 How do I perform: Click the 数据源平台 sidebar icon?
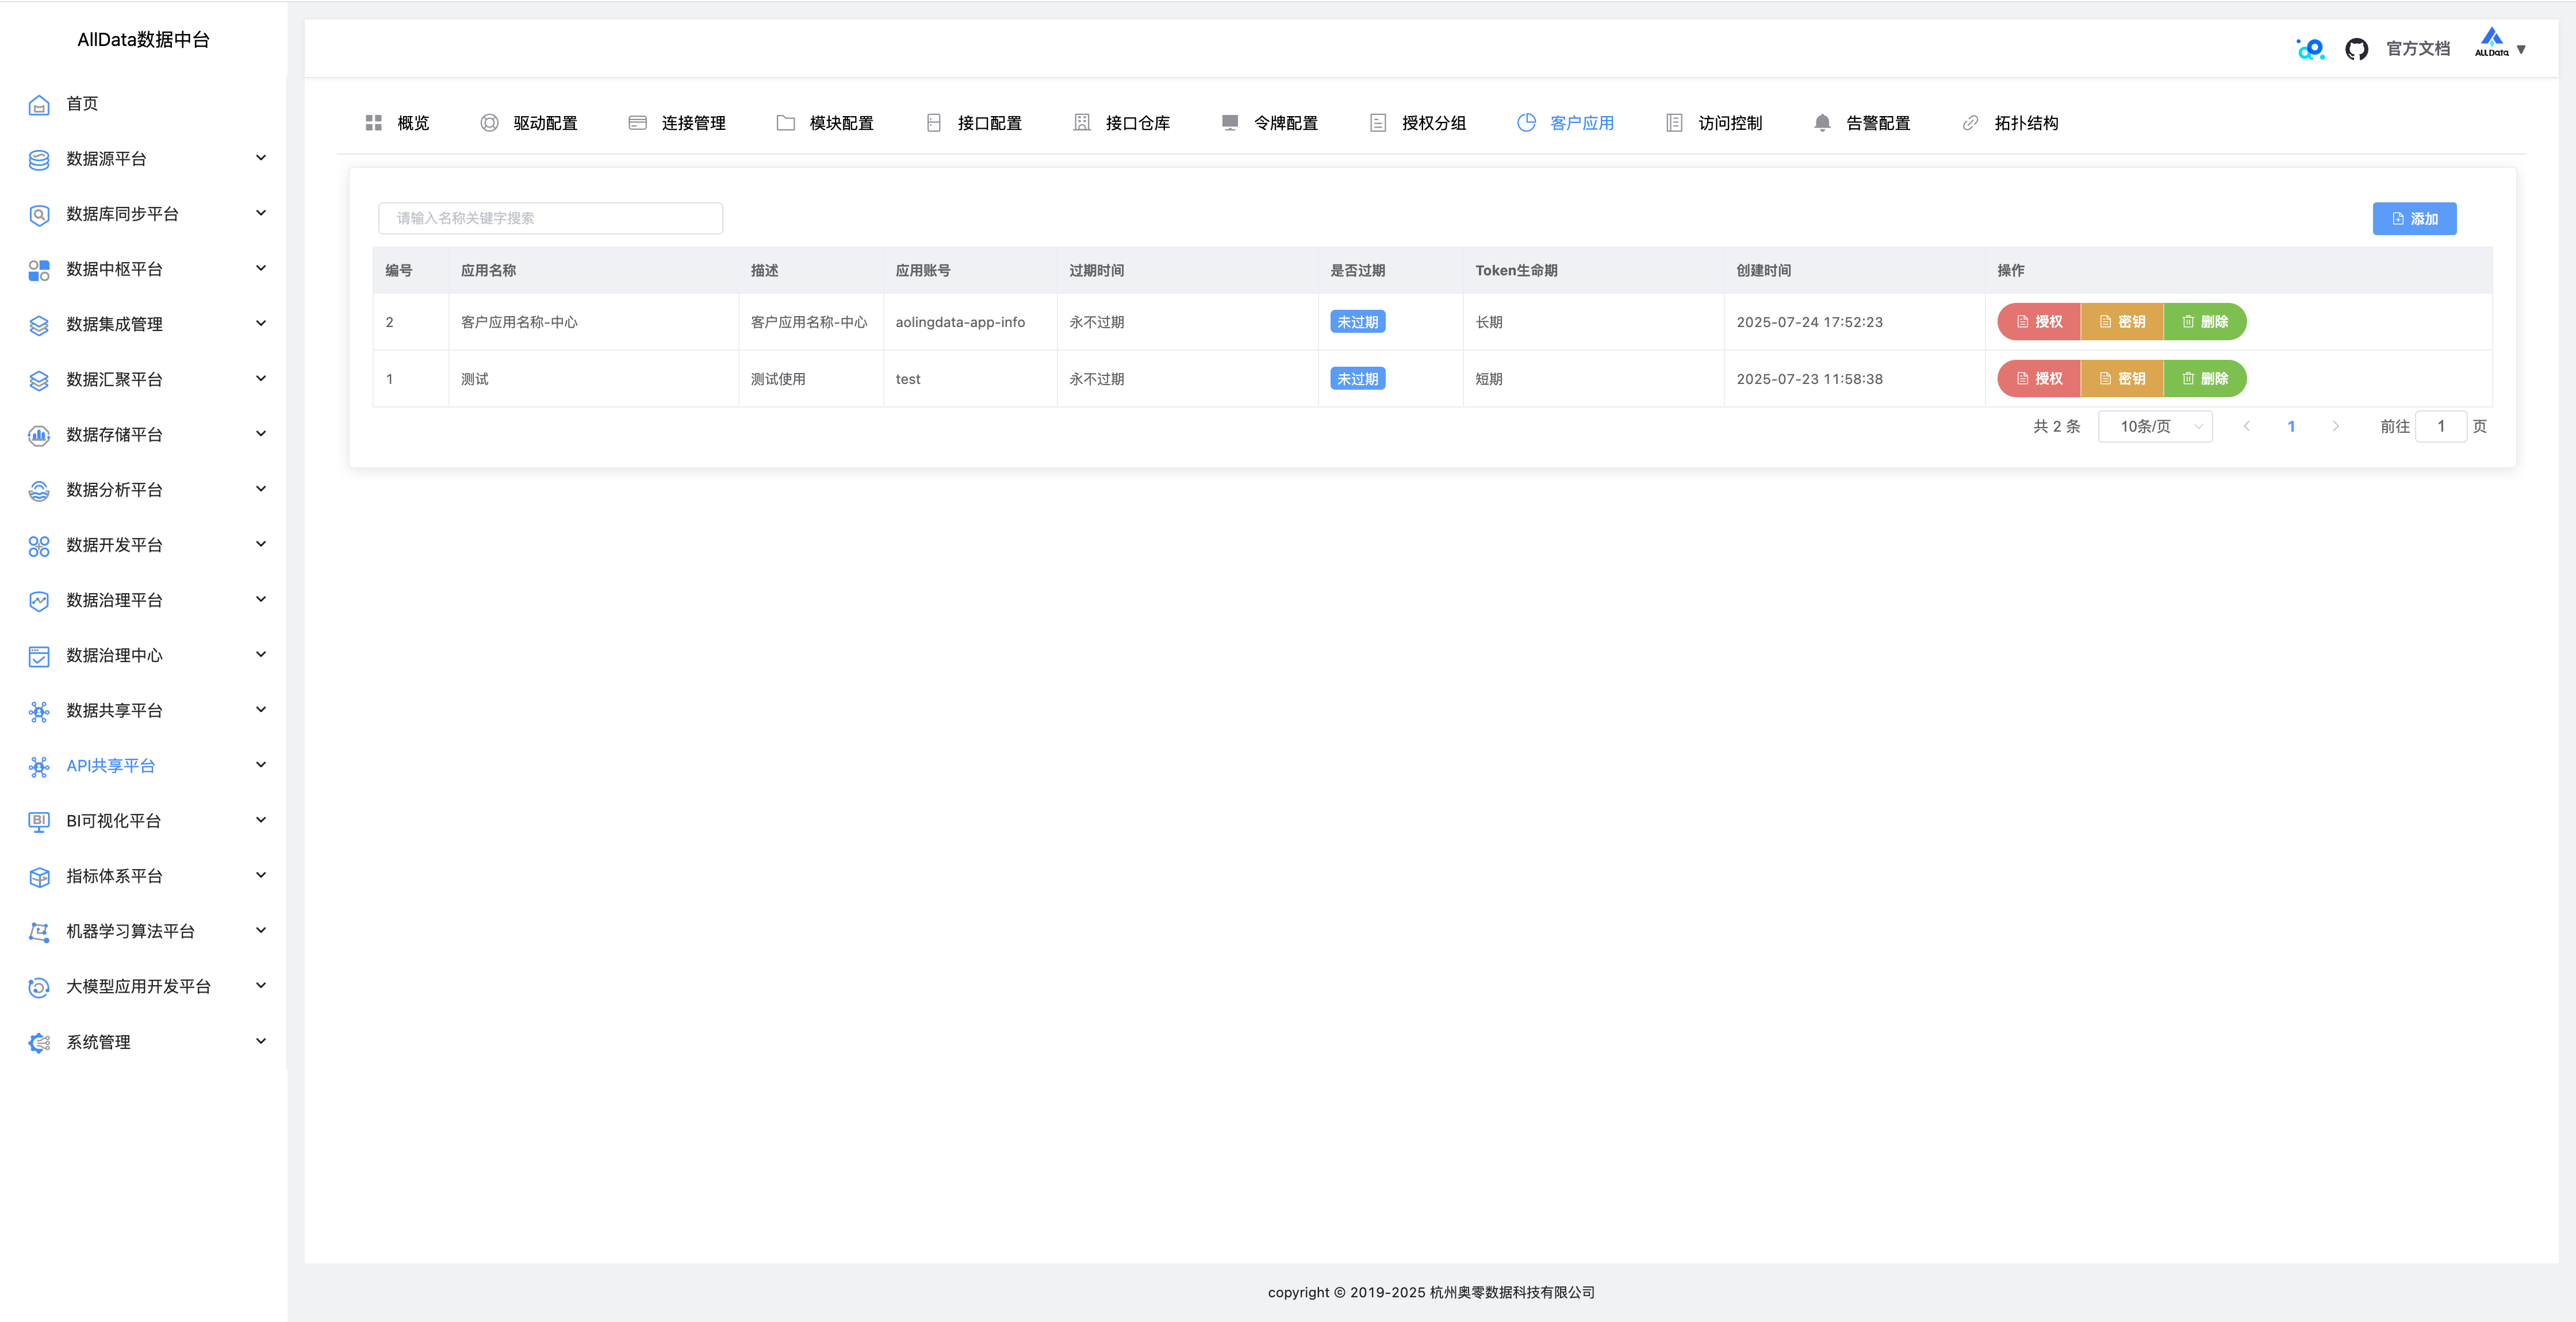pyautogui.click(x=39, y=160)
